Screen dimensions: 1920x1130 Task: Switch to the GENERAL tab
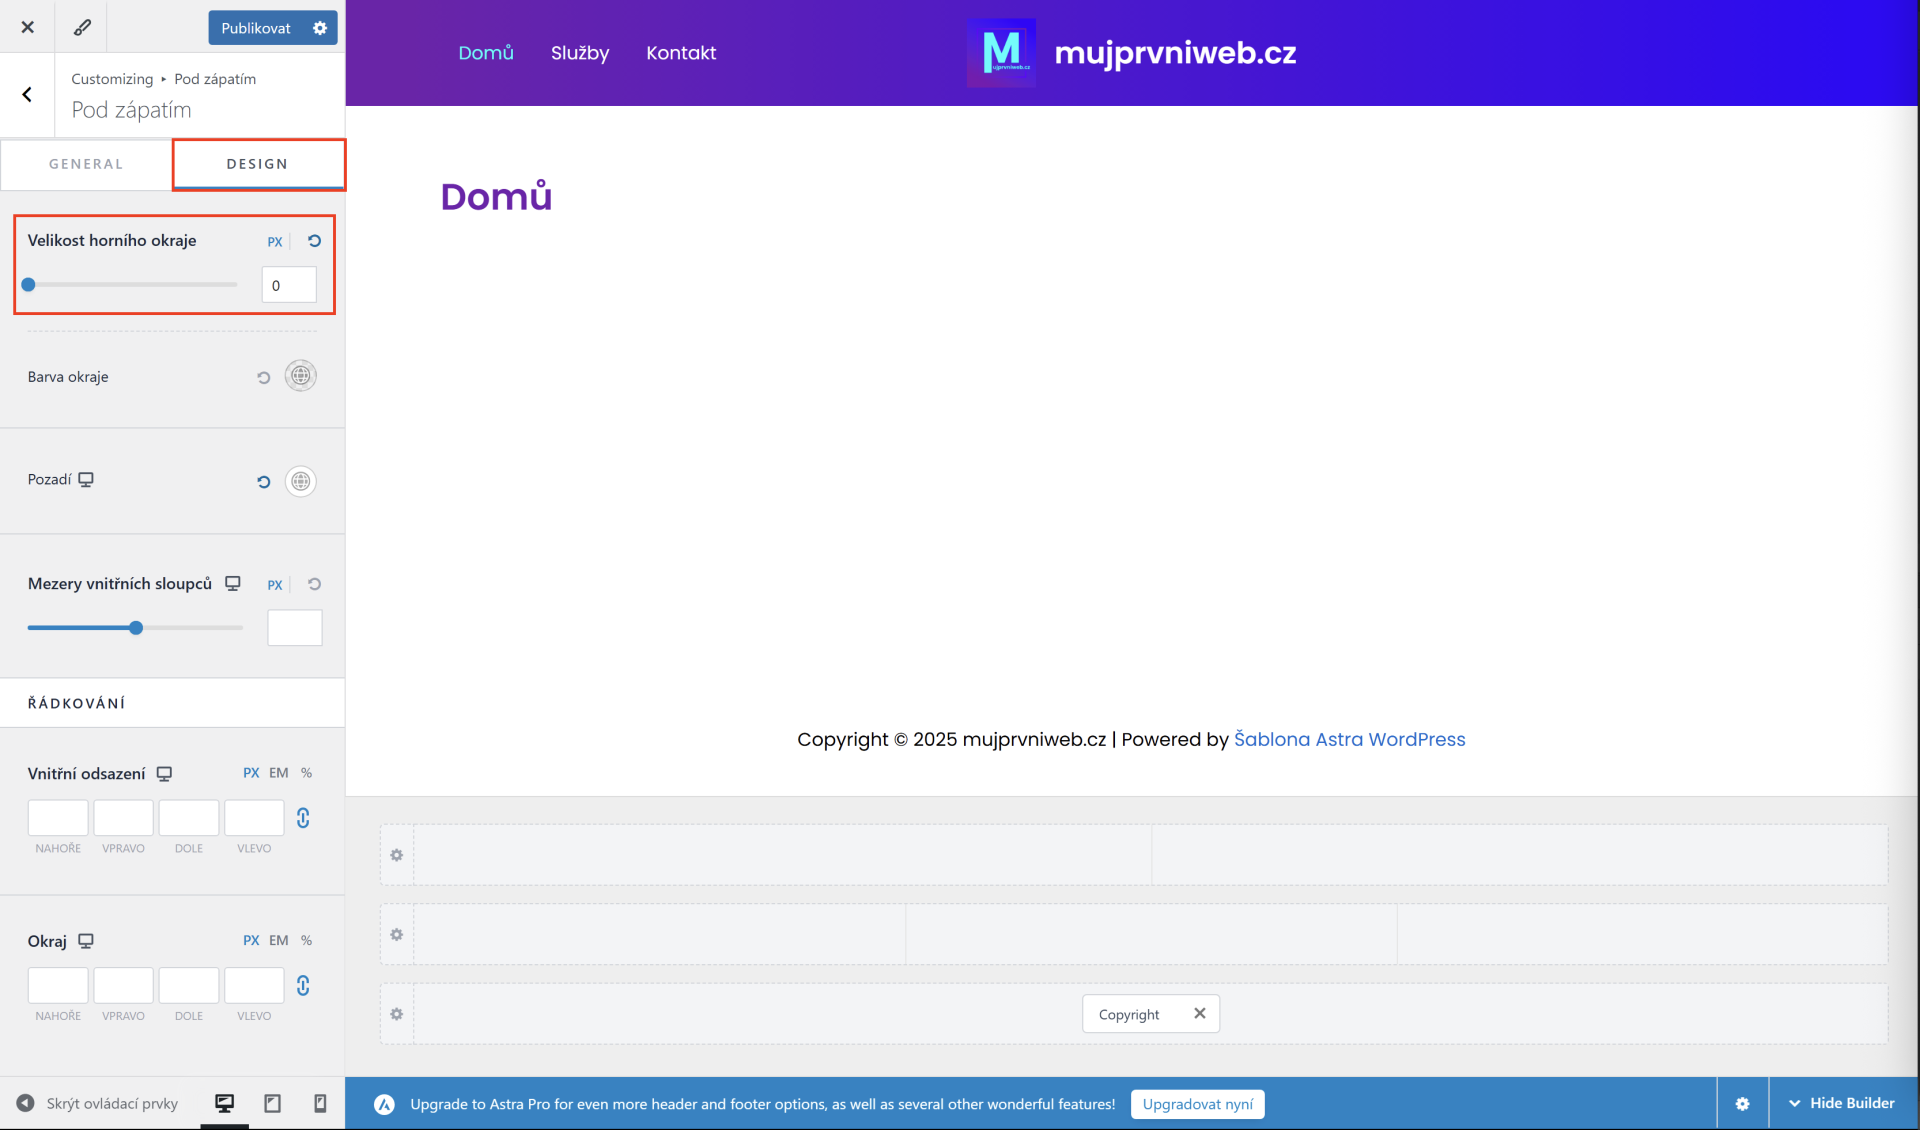pyautogui.click(x=86, y=163)
